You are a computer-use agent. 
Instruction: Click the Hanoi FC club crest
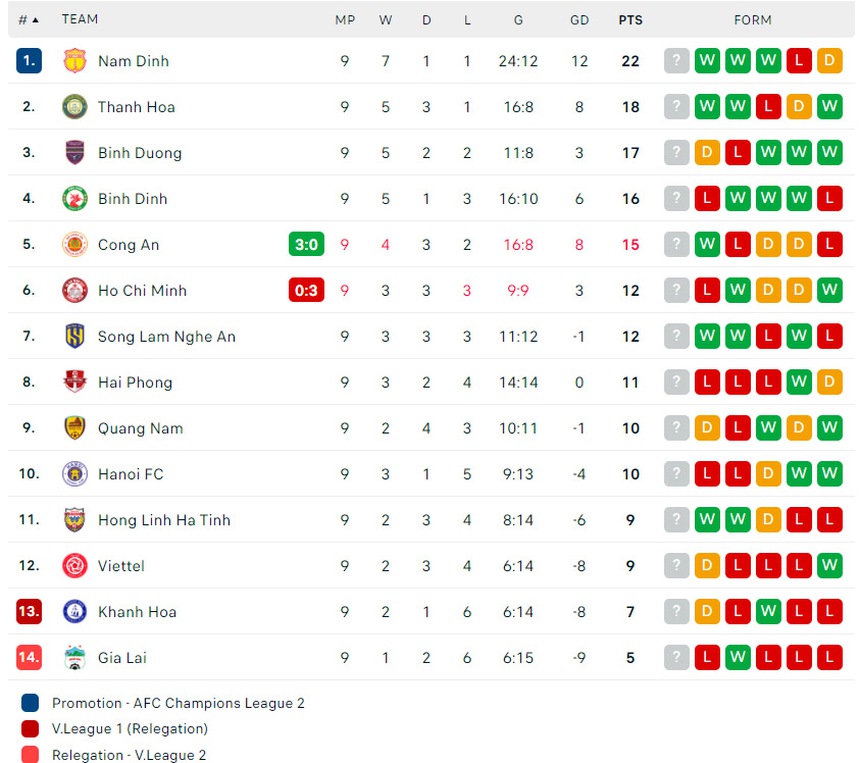(74, 473)
